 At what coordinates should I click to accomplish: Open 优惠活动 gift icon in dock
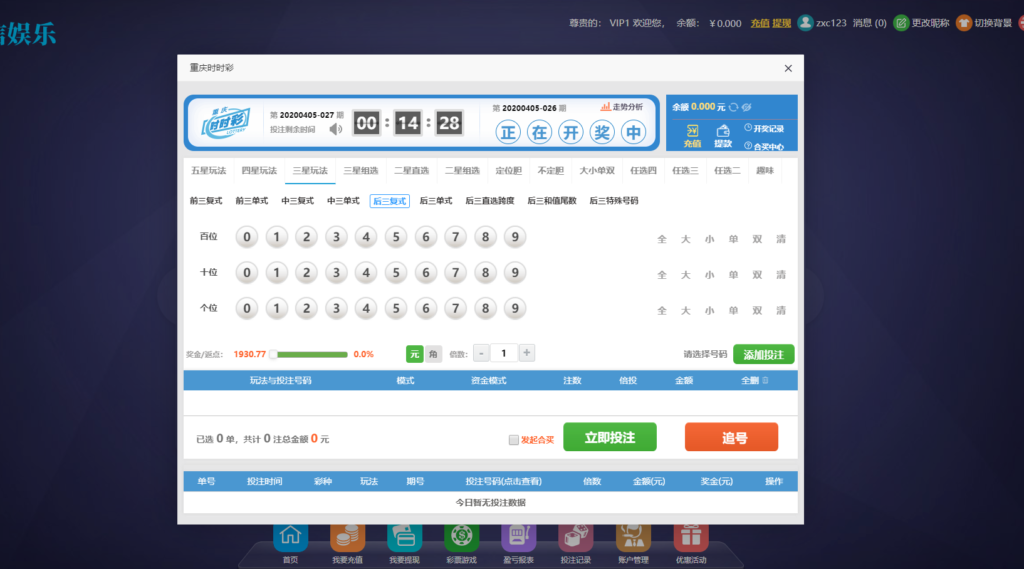coord(690,539)
